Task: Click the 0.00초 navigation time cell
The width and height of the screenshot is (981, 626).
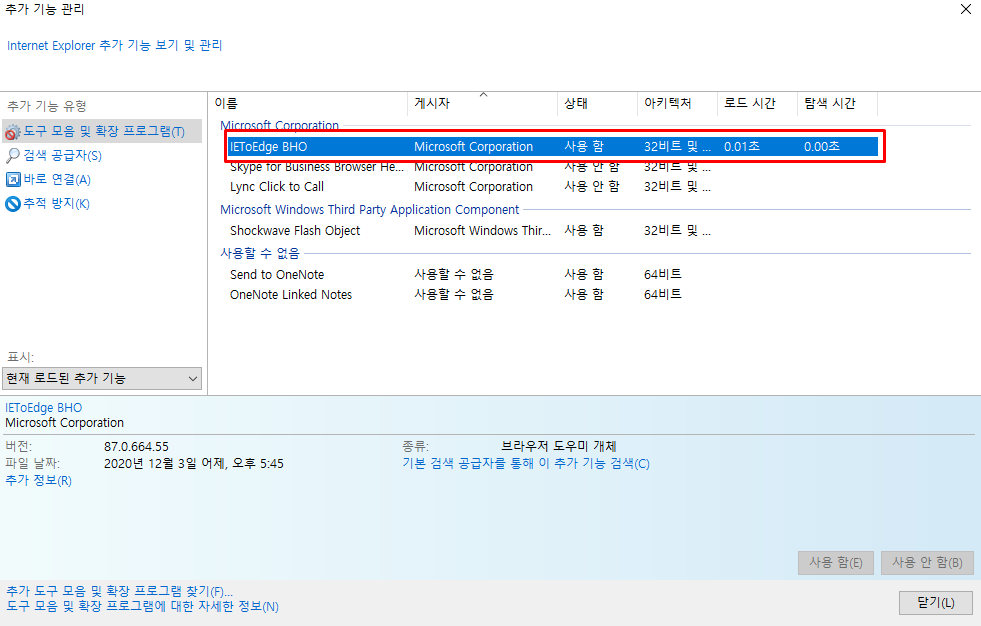Action: pos(821,146)
